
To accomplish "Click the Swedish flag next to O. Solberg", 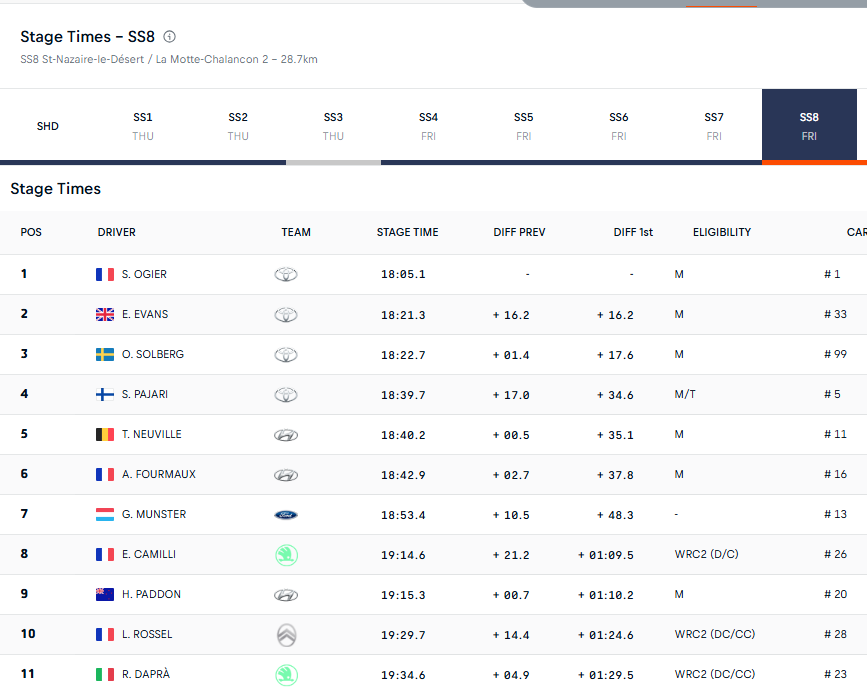I will coord(105,354).
